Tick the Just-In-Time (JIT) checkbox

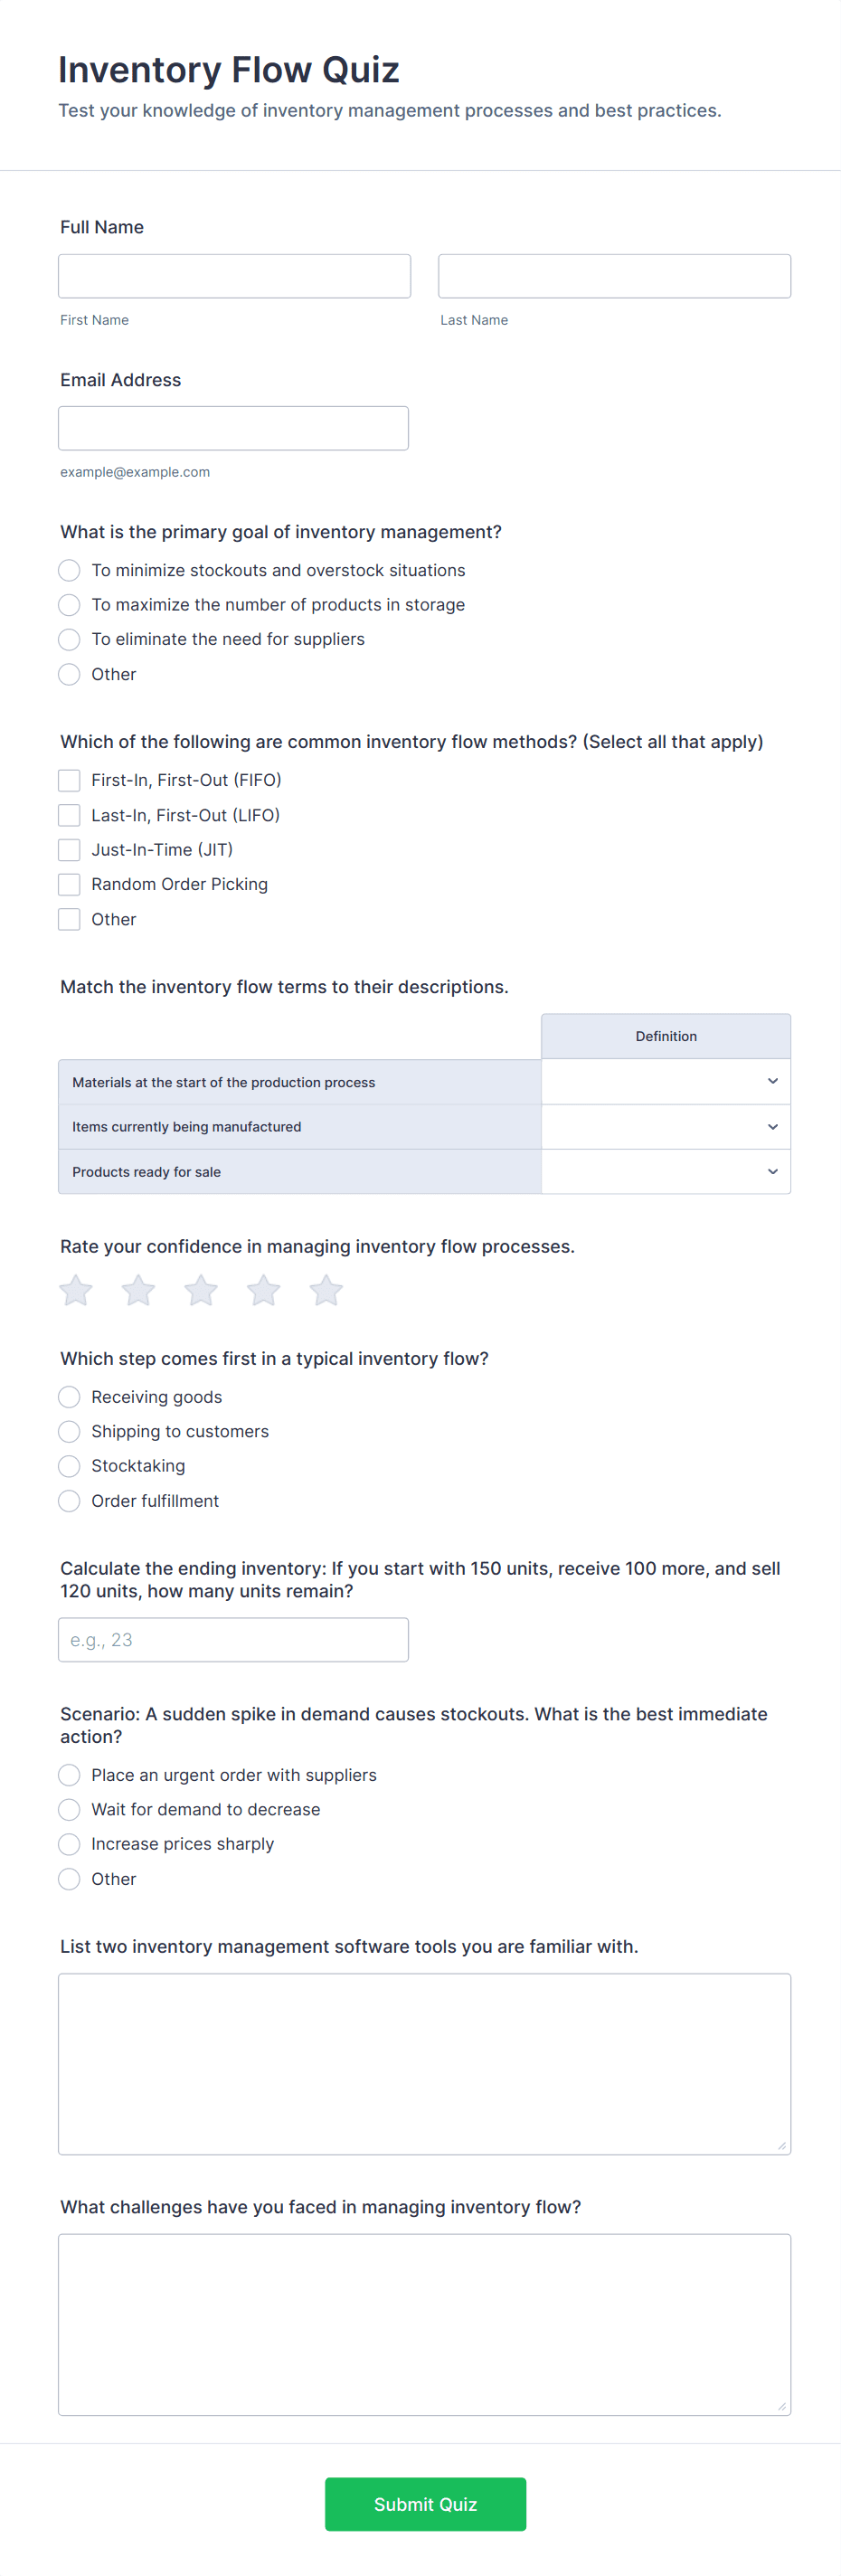(x=69, y=850)
